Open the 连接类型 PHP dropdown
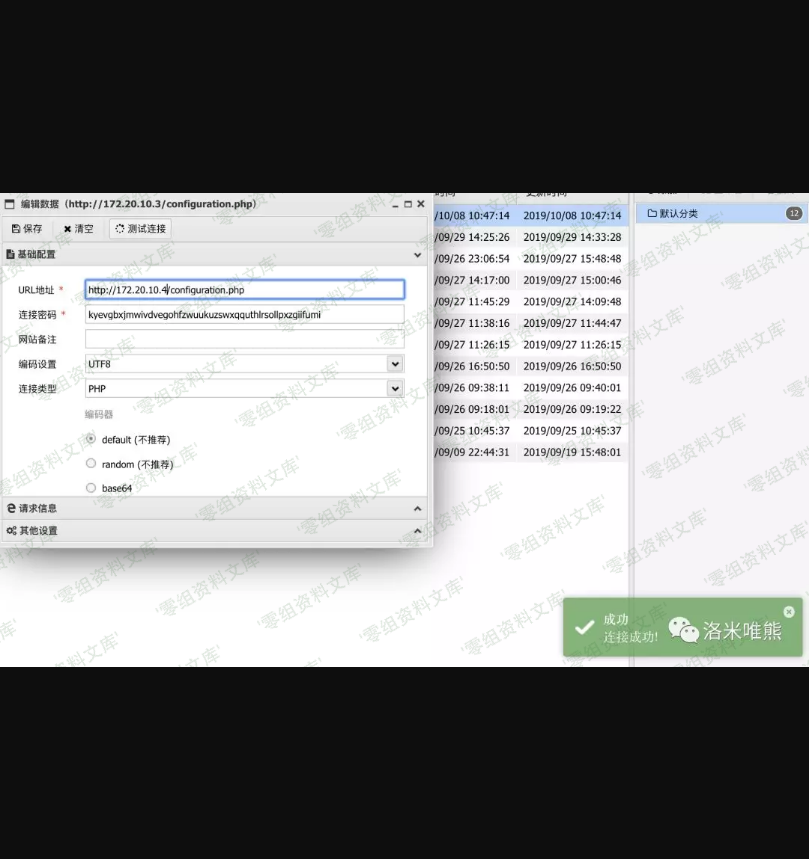The width and height of the screenshot is (809, 859). click(395, 388)
